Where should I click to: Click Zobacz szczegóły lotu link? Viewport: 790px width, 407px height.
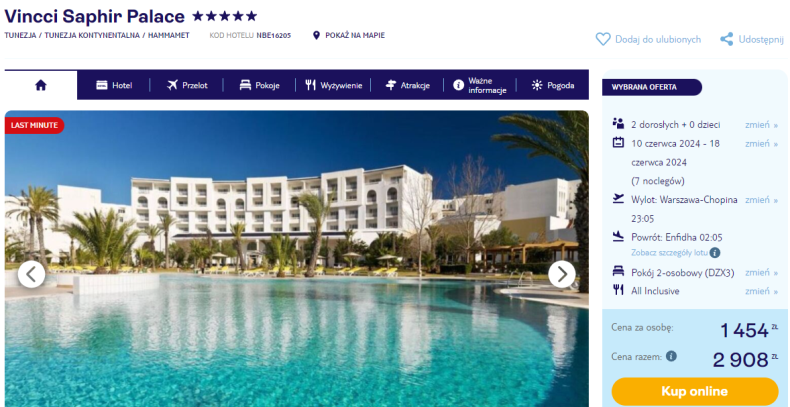click(669, 253)
